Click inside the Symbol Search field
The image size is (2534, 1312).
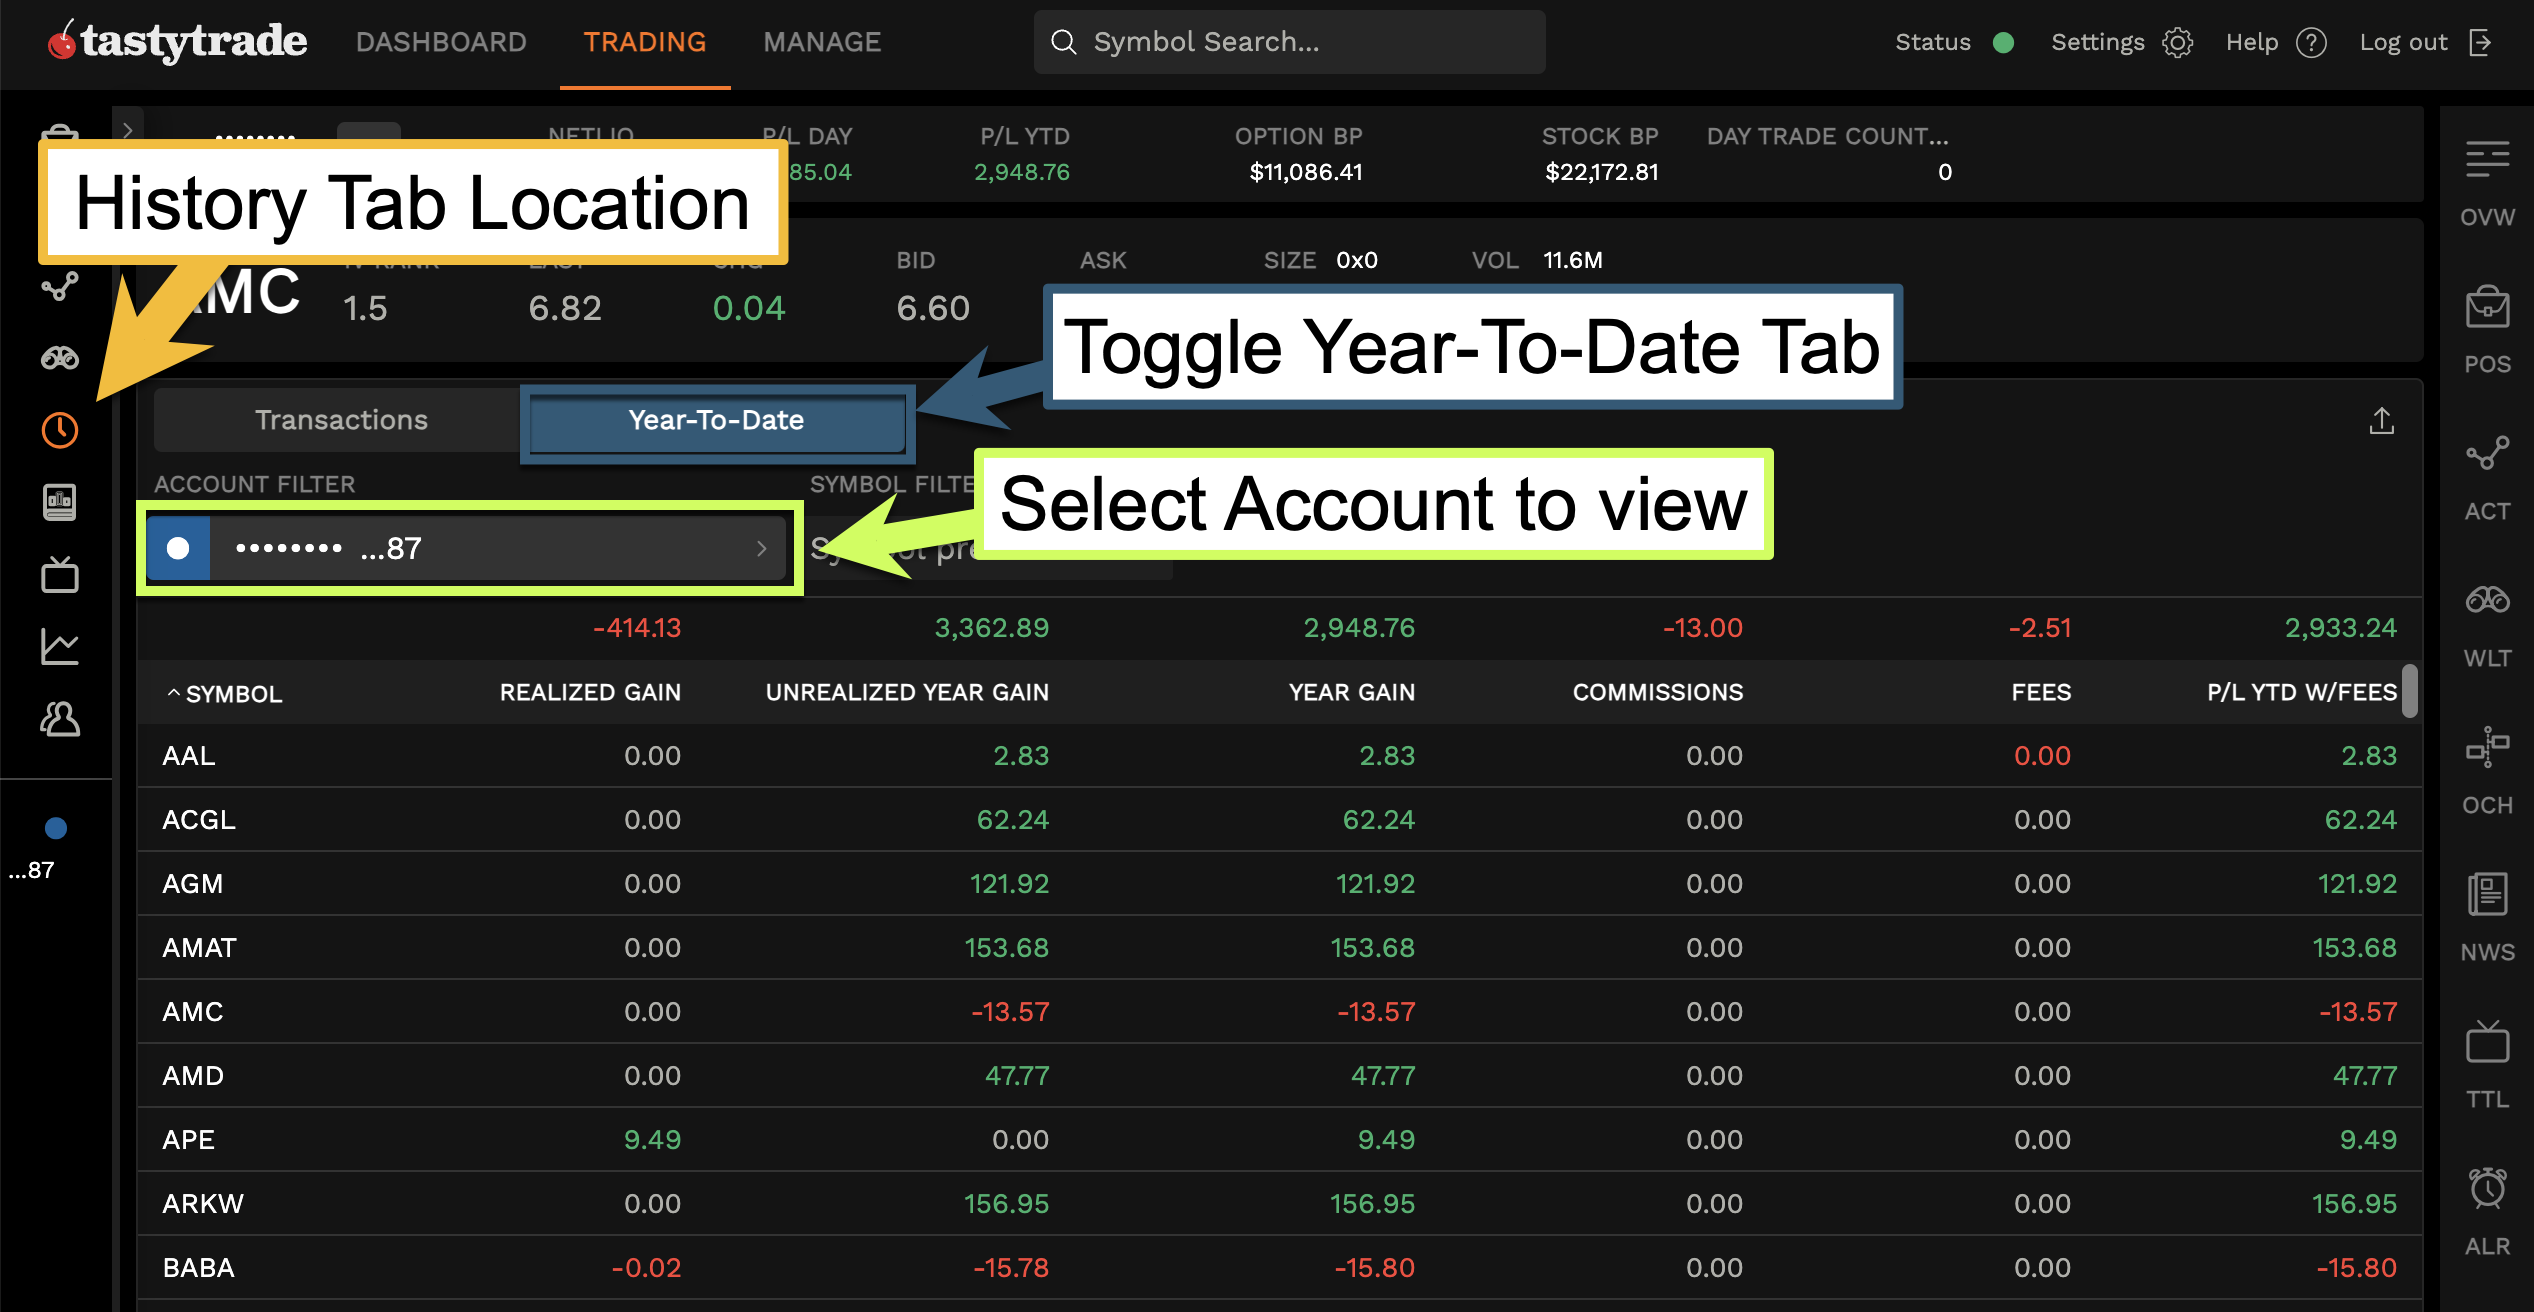[1288, 42]
